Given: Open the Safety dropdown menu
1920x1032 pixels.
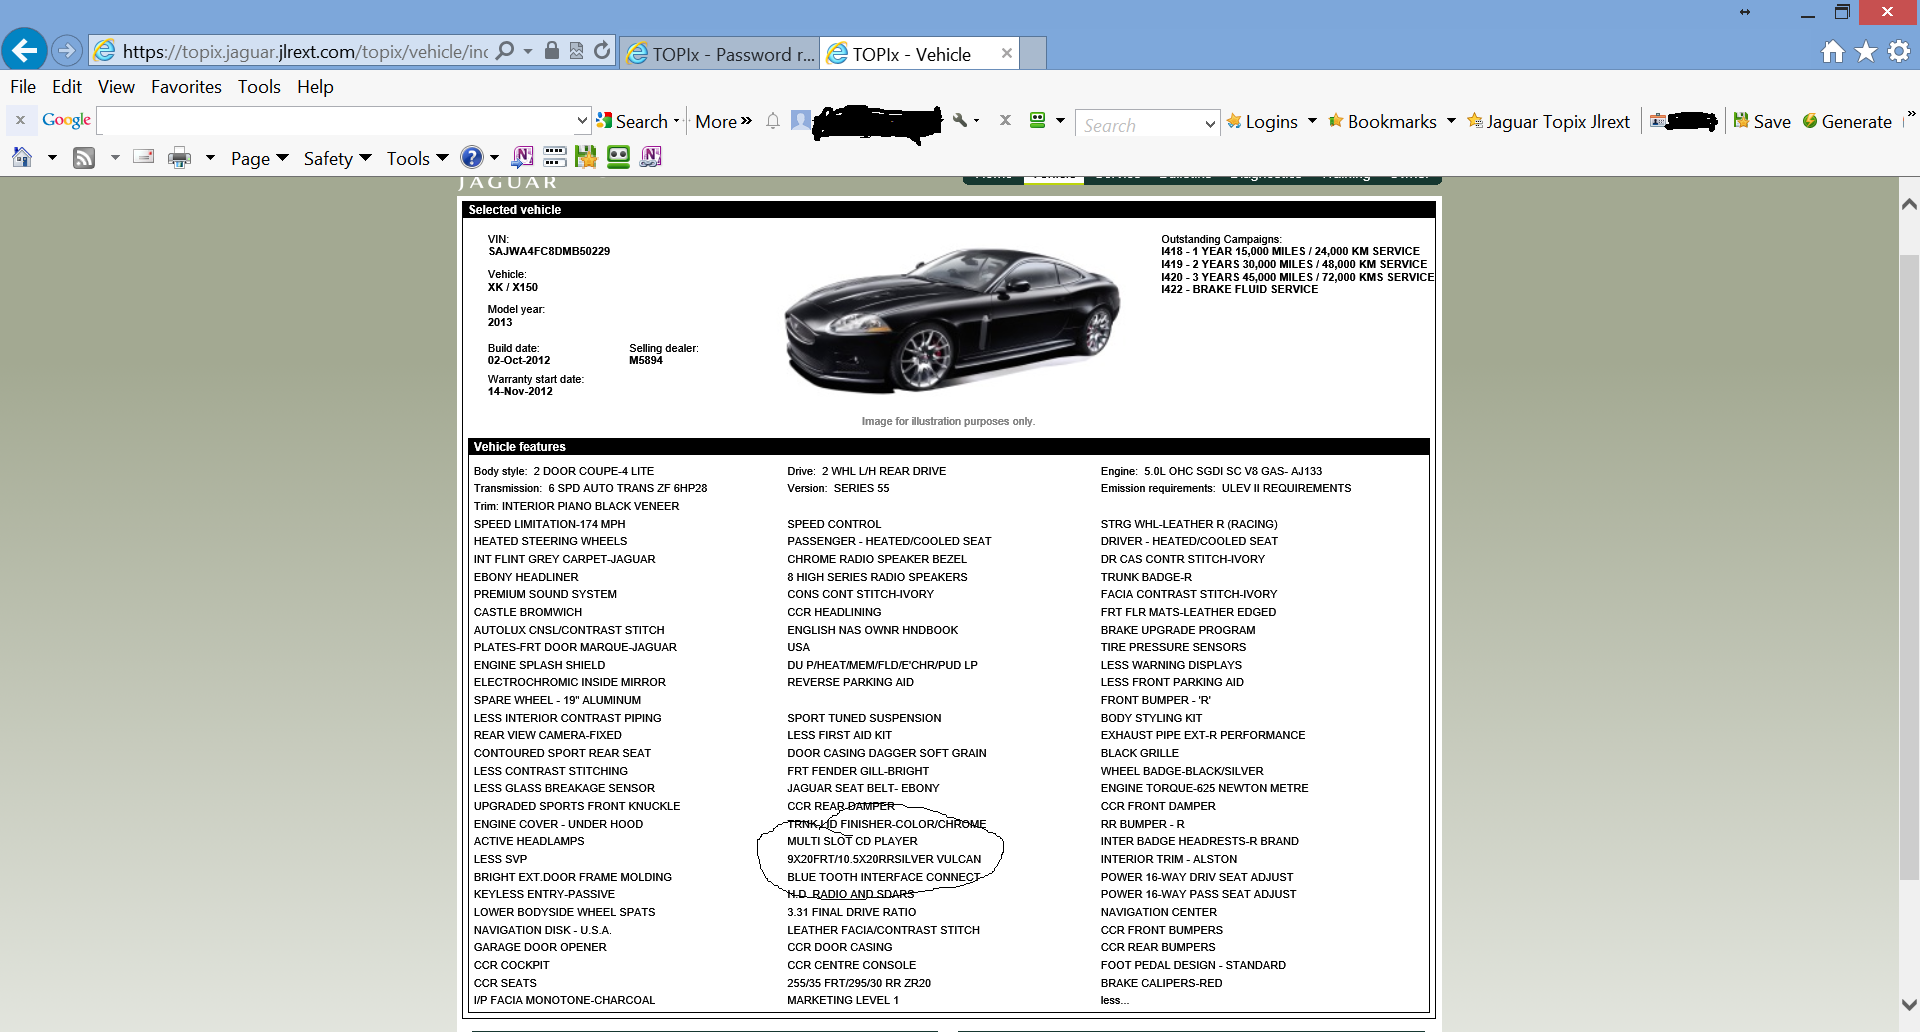Looking at the screenshot, I should click(337, 158).
